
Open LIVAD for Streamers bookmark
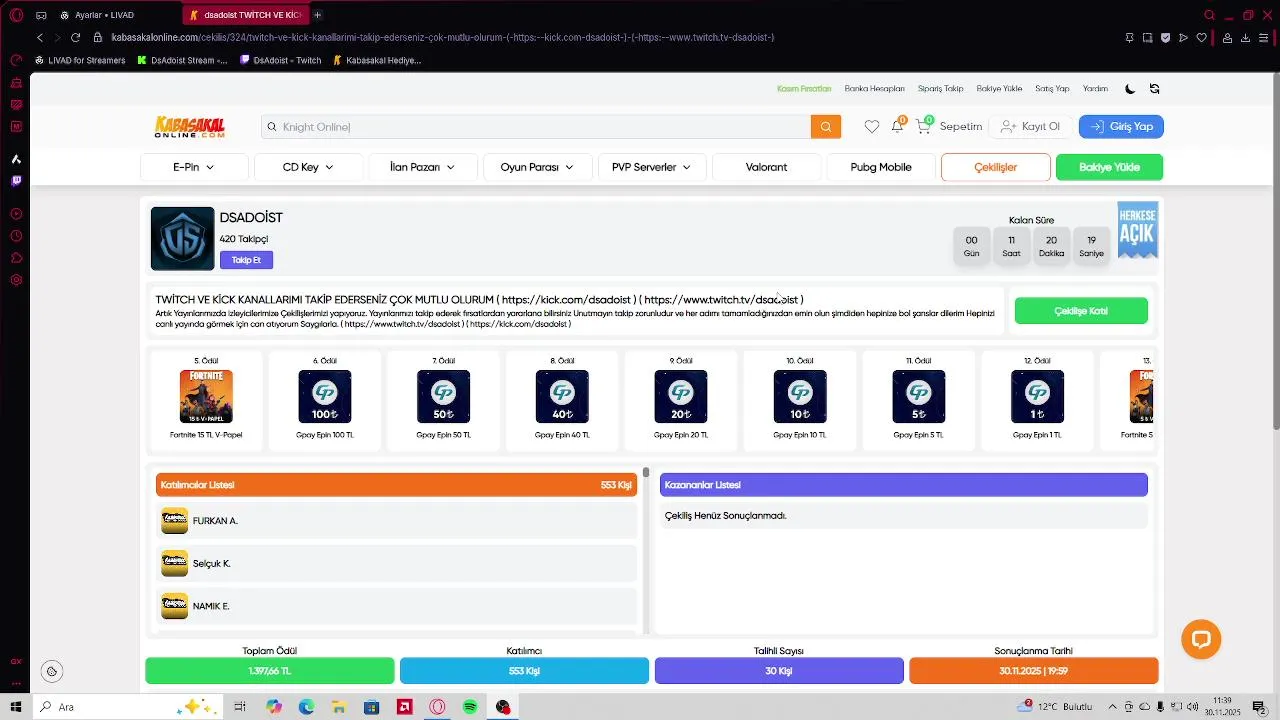click(80, 60)
